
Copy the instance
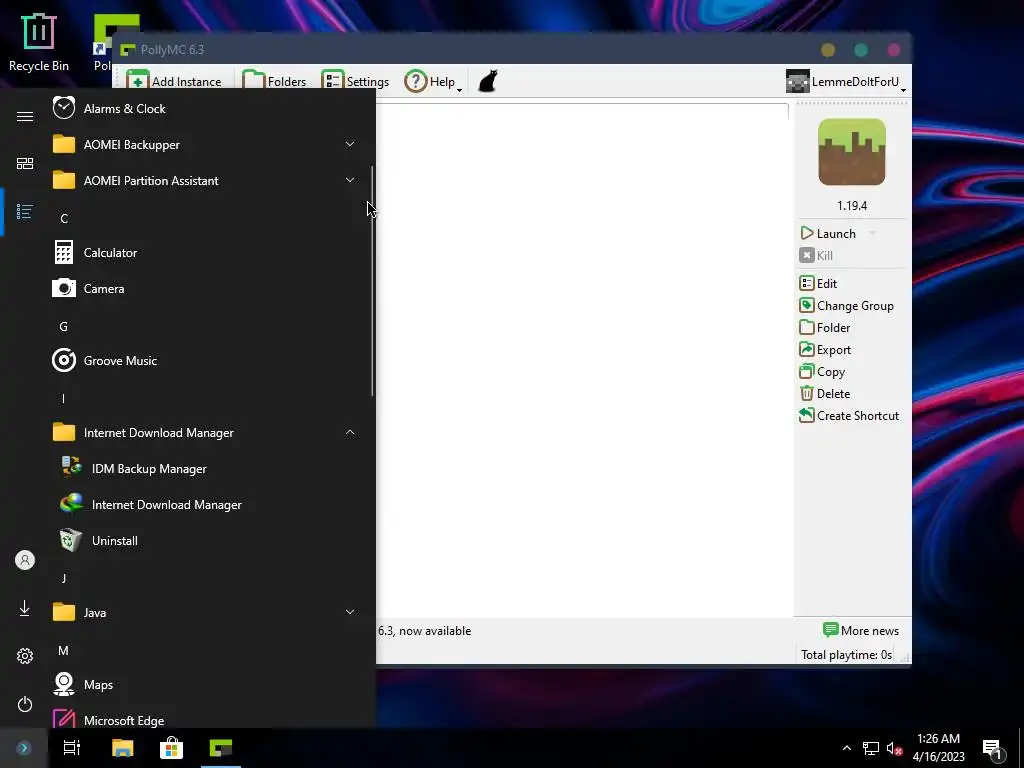(x=822, y=372)
